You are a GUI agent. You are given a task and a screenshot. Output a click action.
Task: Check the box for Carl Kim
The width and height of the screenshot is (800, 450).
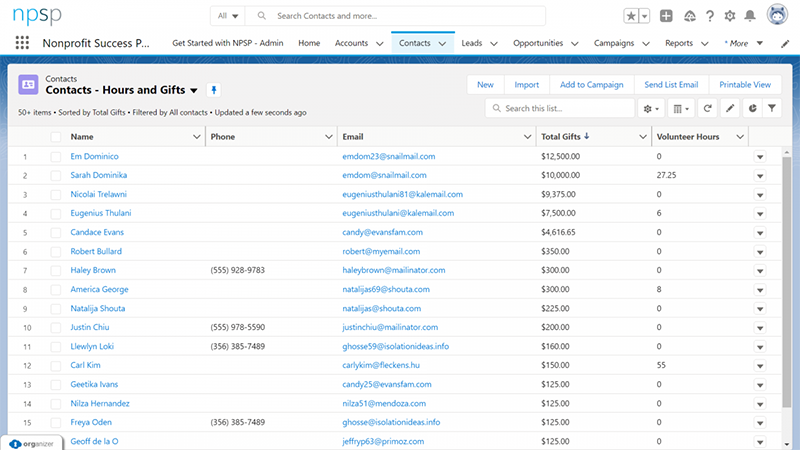[x=56, y=366]
